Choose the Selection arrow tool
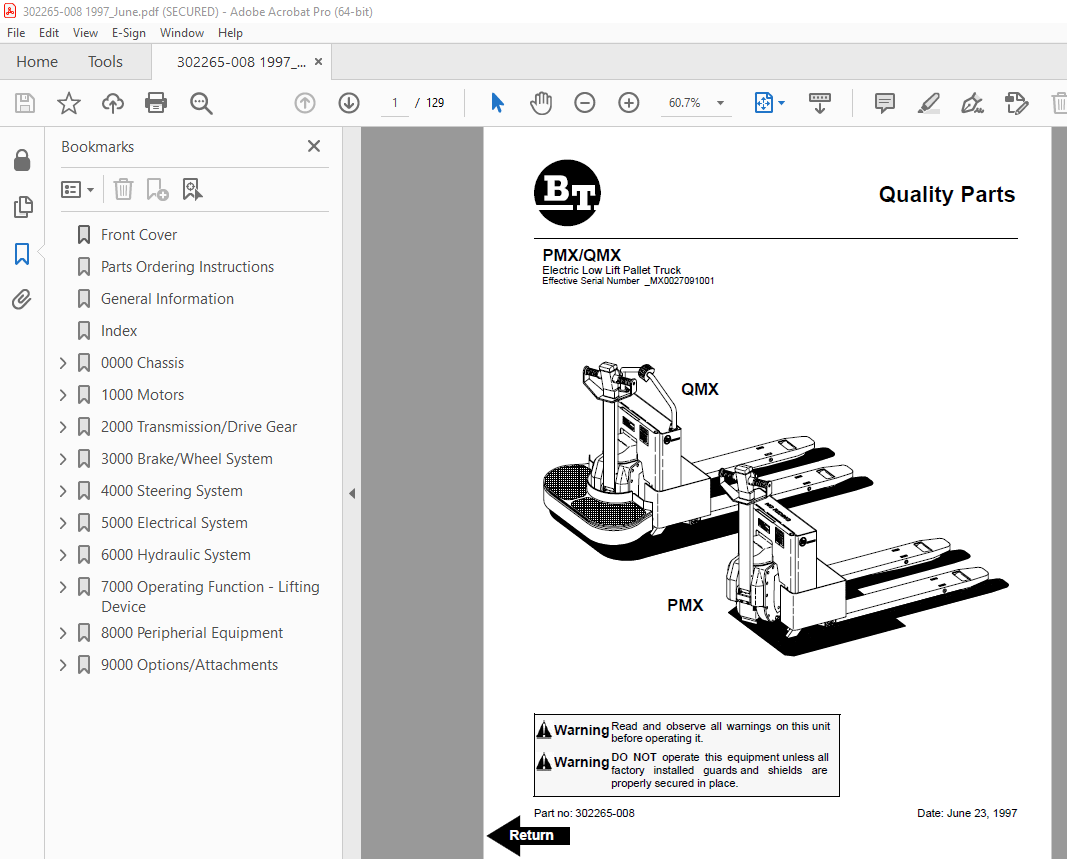 [497, 103]
